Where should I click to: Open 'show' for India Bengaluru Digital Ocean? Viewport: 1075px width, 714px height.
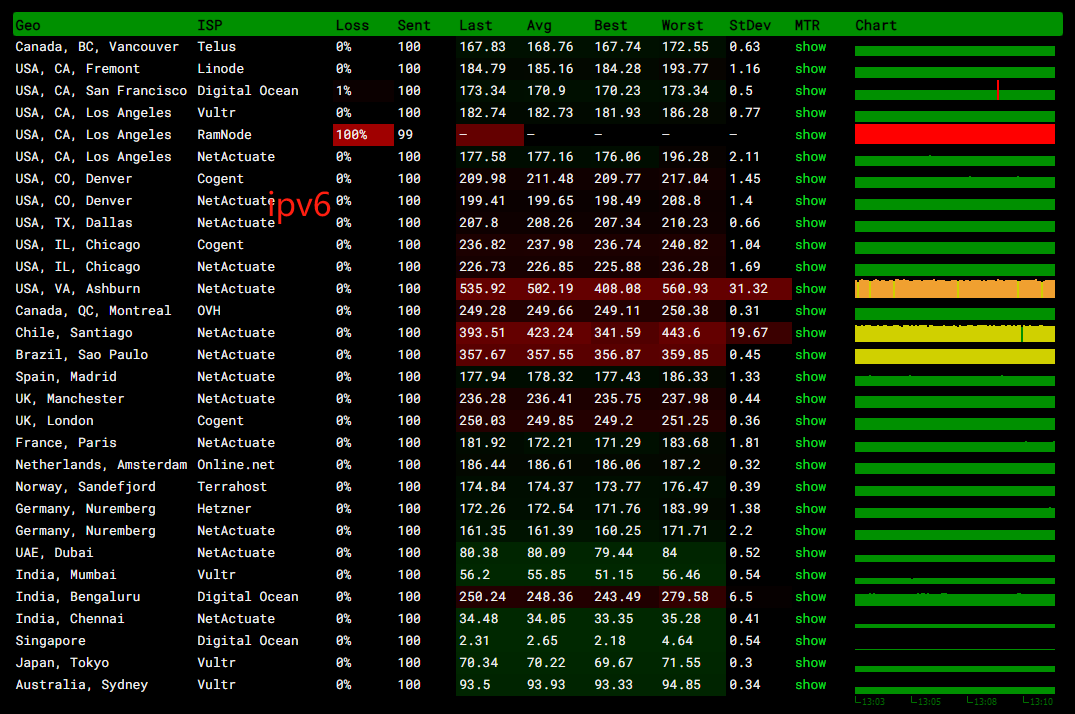pos(810,597)
